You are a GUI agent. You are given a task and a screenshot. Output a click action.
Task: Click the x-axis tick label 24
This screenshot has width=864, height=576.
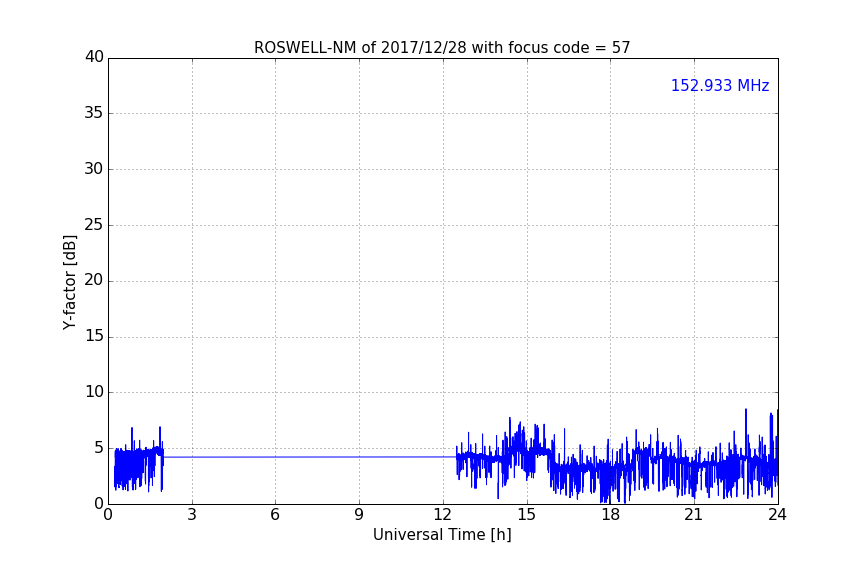coord(777,515)
